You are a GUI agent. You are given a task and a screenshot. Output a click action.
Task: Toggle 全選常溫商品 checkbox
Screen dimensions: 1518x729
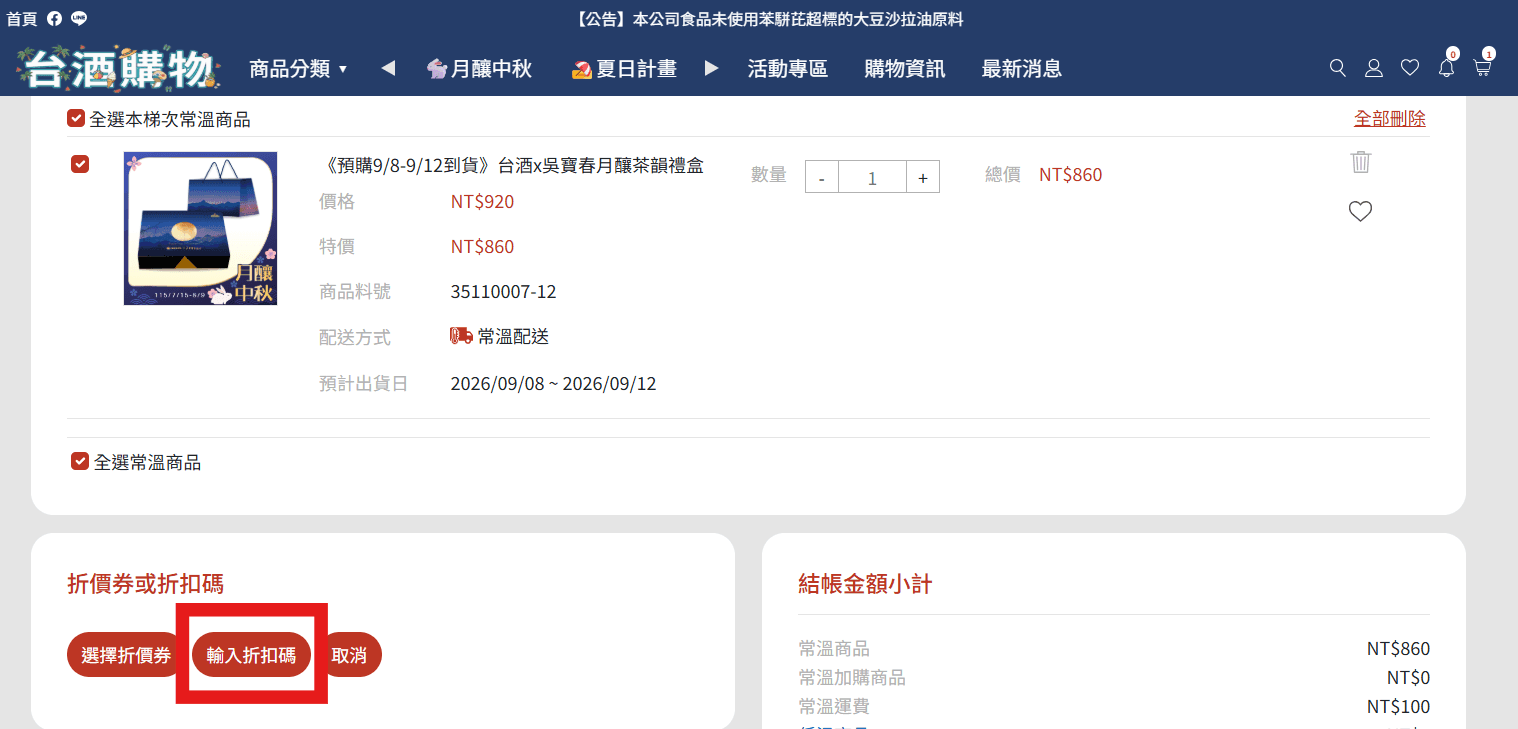(x=80, y=461)
